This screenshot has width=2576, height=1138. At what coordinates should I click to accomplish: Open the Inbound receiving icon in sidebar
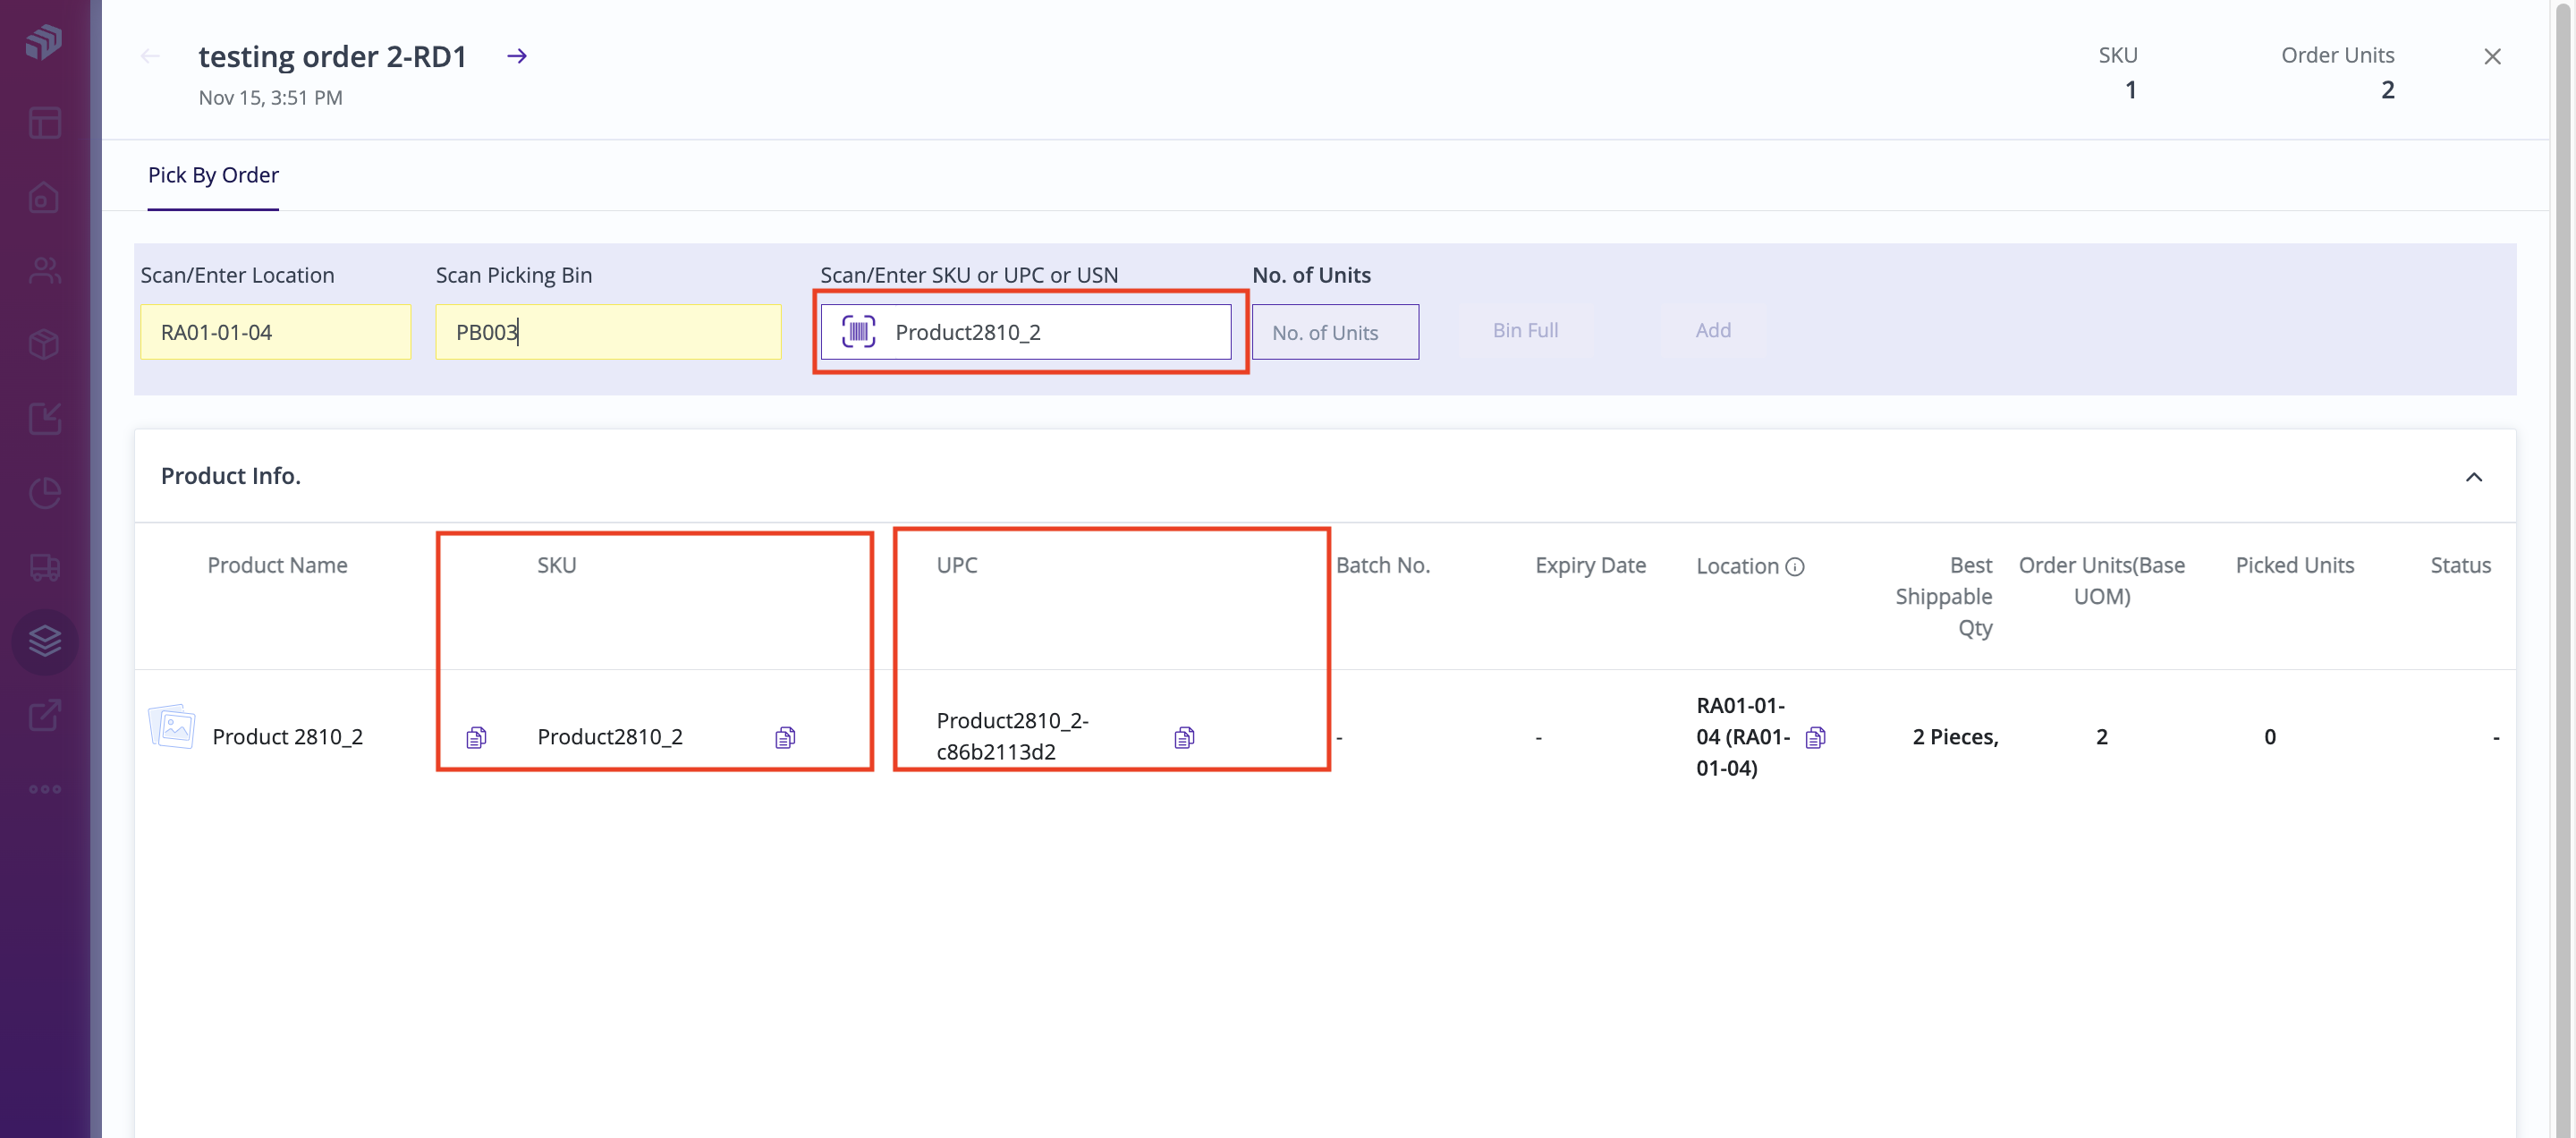tap(44, 420)
